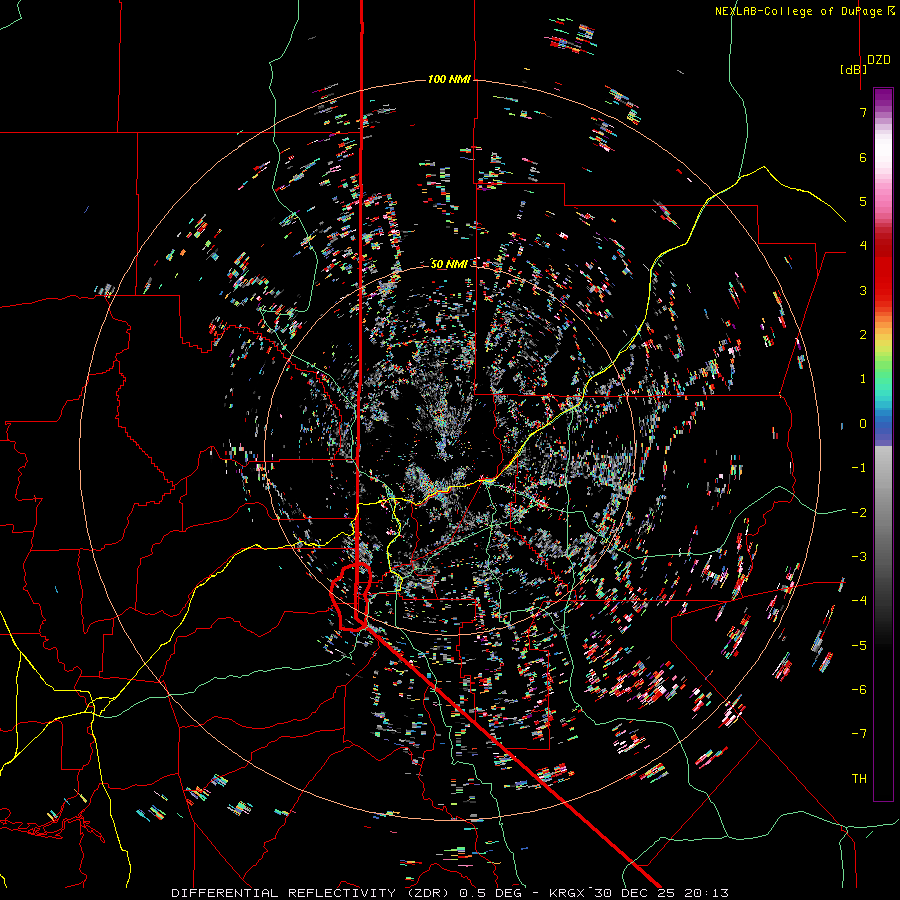Select the -6 value on the scale
This screenshot has height=900, width=900.
pos(859,690)
